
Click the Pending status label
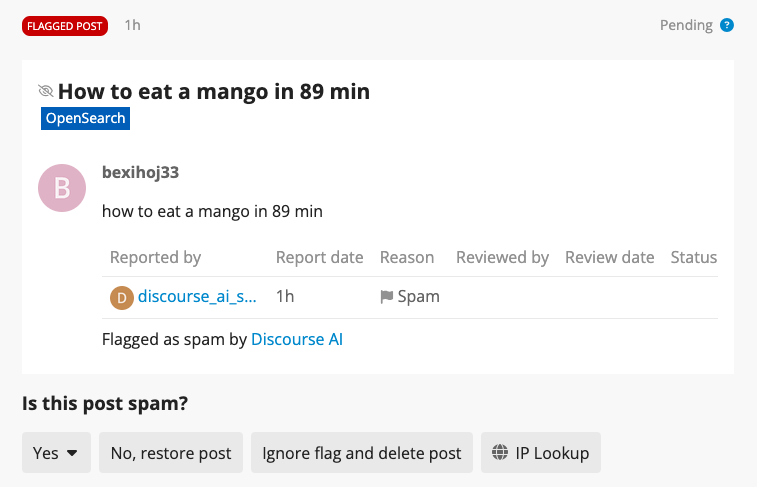pos(686,25)
